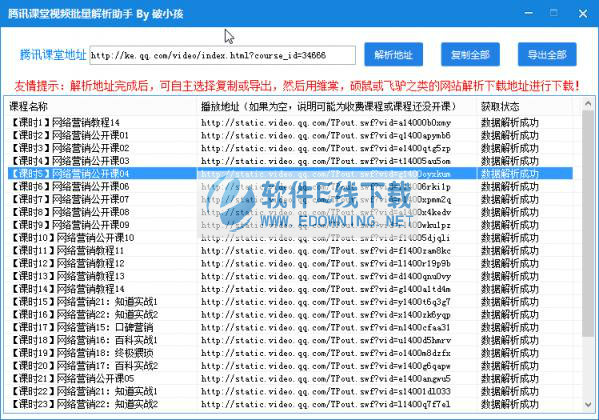Screen dimensions: 599x420
Task: Click the list scrollbar up arrow
Action: tap(588, 103)
